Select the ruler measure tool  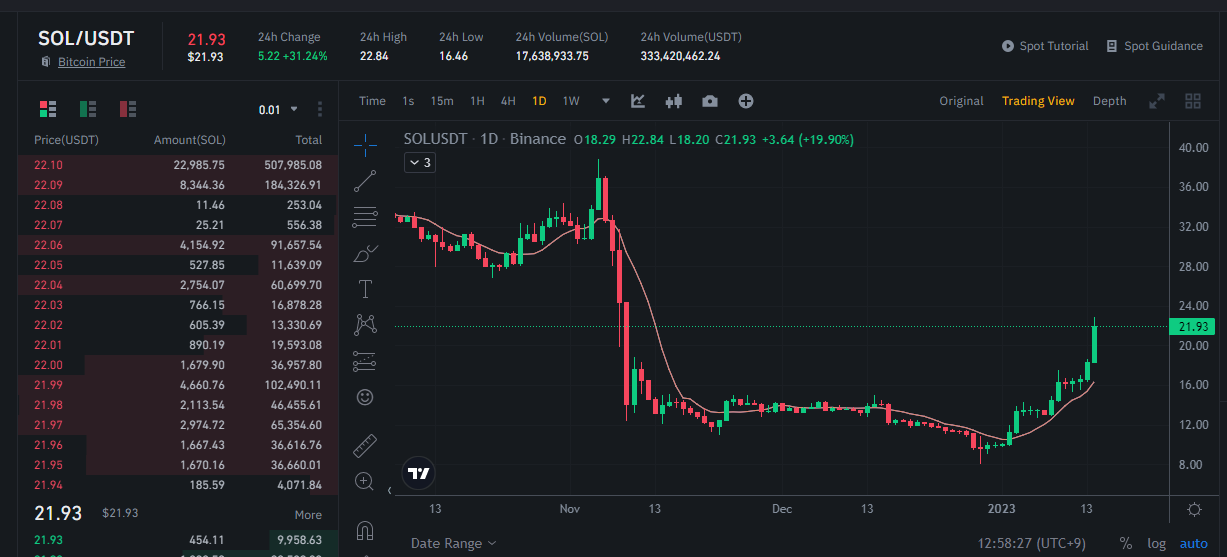click(365, 445)
